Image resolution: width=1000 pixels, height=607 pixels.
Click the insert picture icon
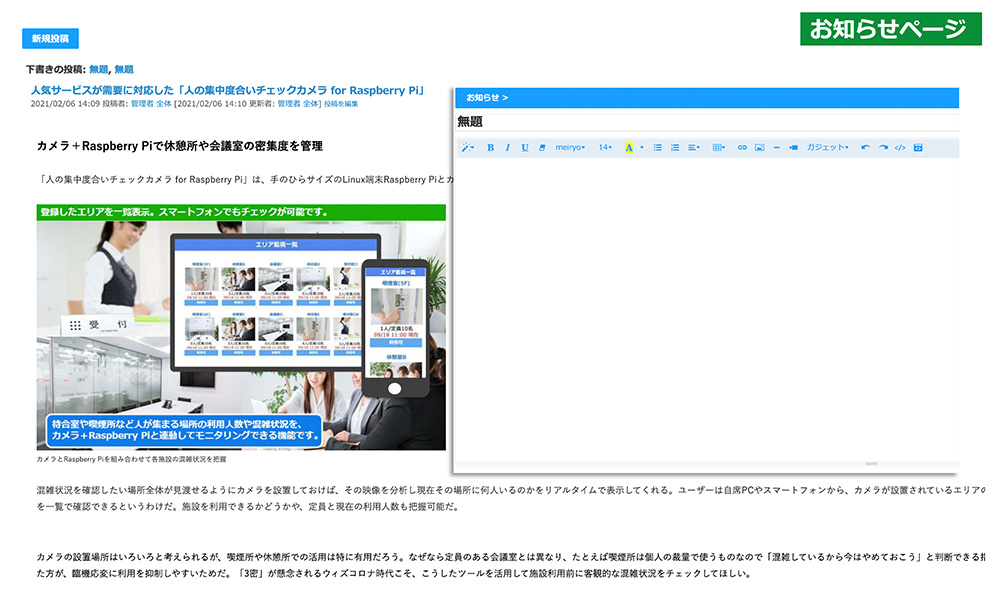(760, 147)
